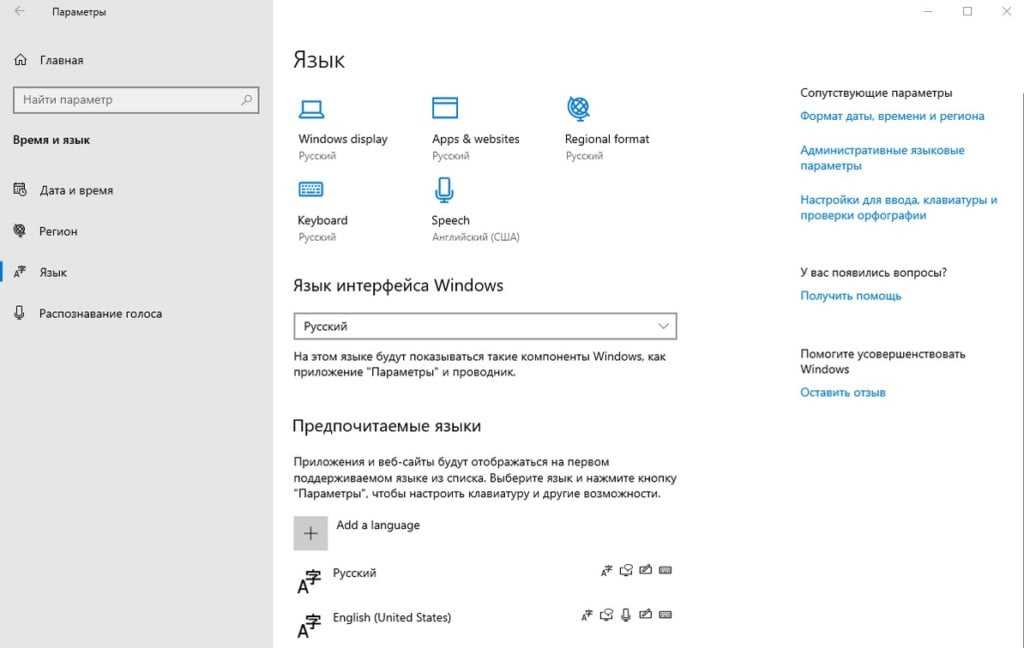Click speech recognition mic on English row

[x=626, y=615]
